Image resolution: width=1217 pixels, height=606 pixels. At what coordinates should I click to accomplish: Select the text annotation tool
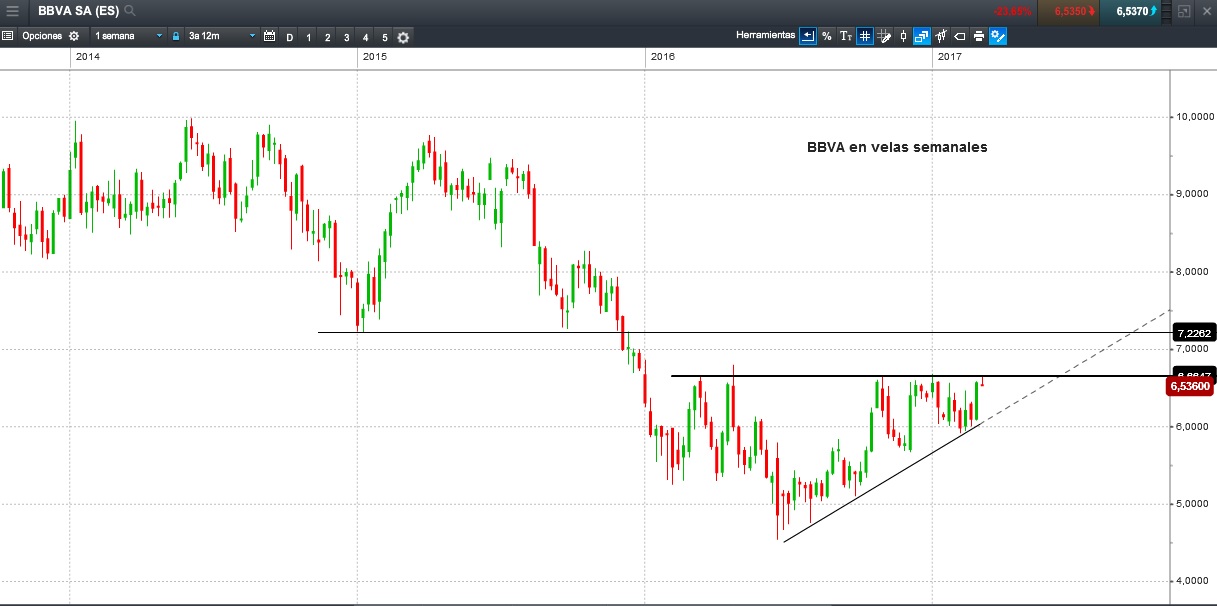(x=846, y=36)
